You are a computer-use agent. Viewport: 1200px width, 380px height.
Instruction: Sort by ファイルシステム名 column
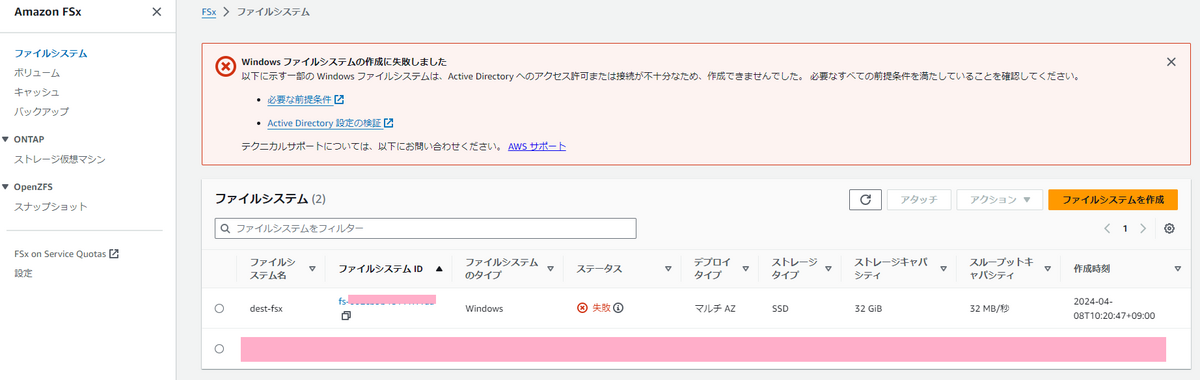pyautogui.click(x=312, y=269)
